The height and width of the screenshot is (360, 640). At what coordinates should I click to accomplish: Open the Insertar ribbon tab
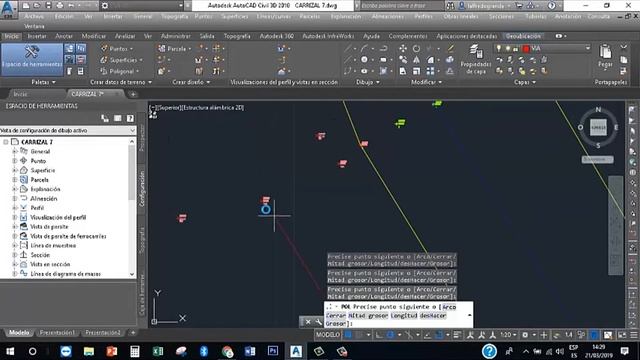click(x=37, y=36)
